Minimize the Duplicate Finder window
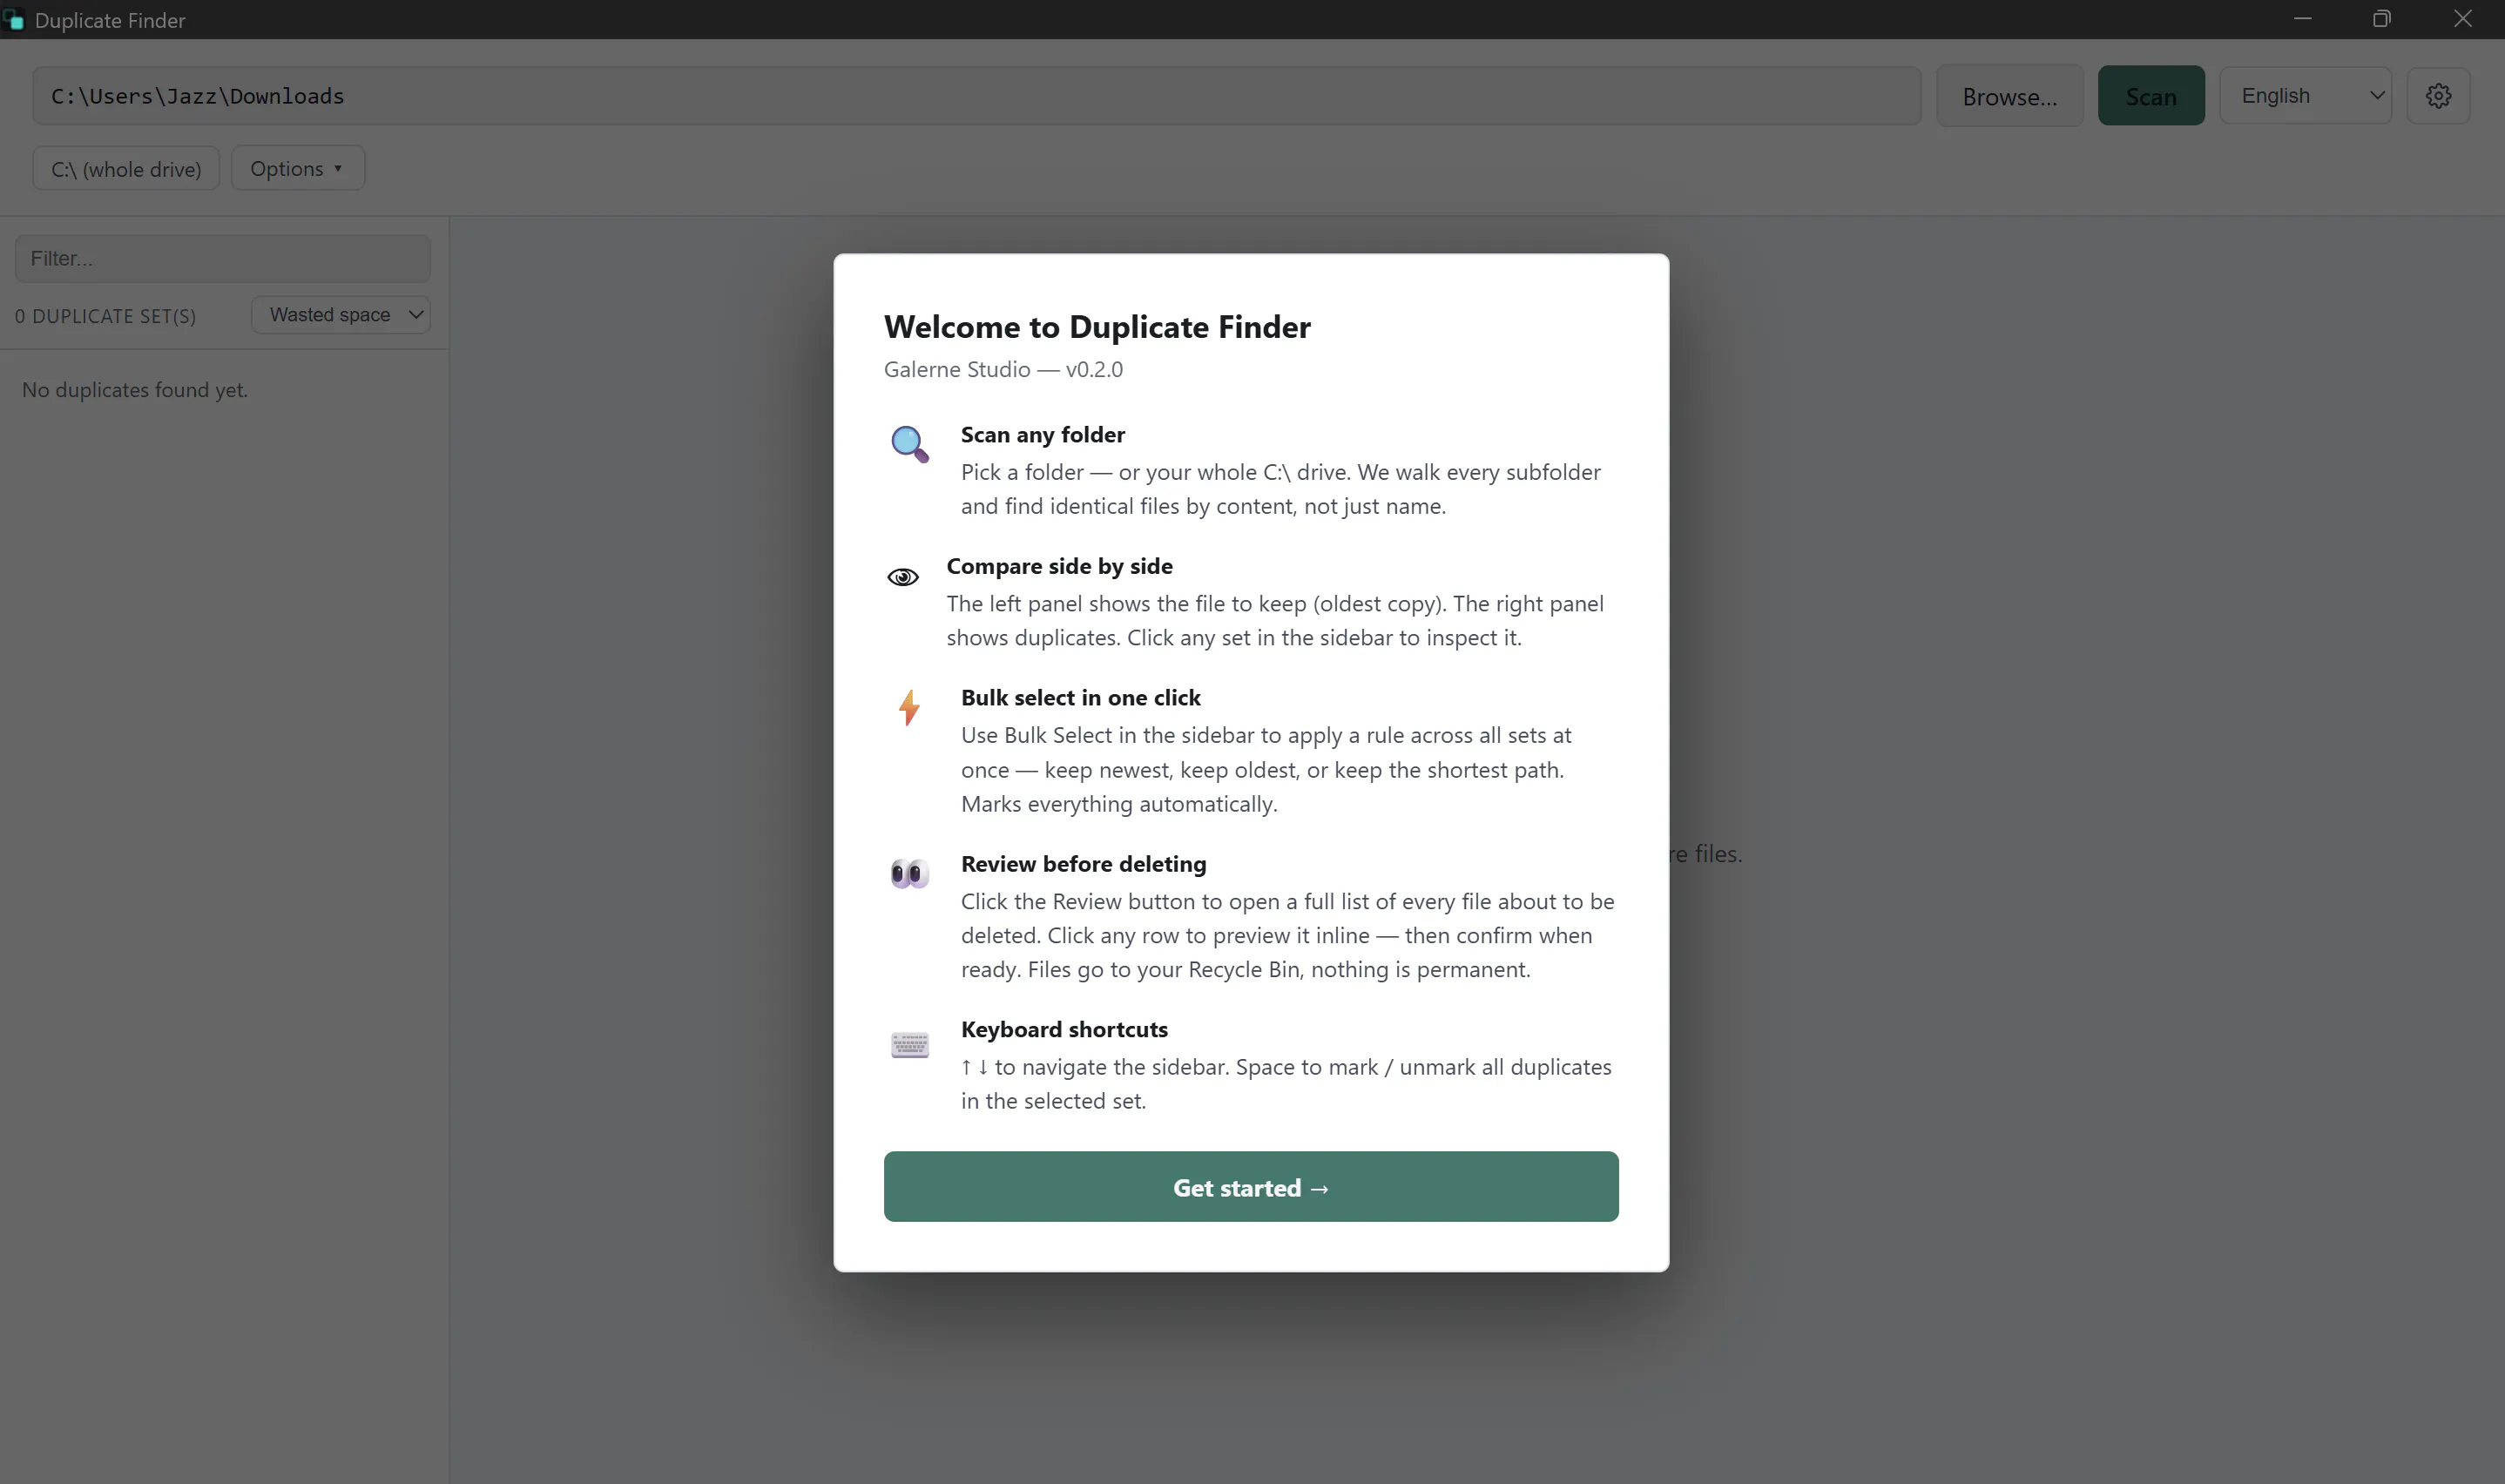 click(x=2303, y=19)
